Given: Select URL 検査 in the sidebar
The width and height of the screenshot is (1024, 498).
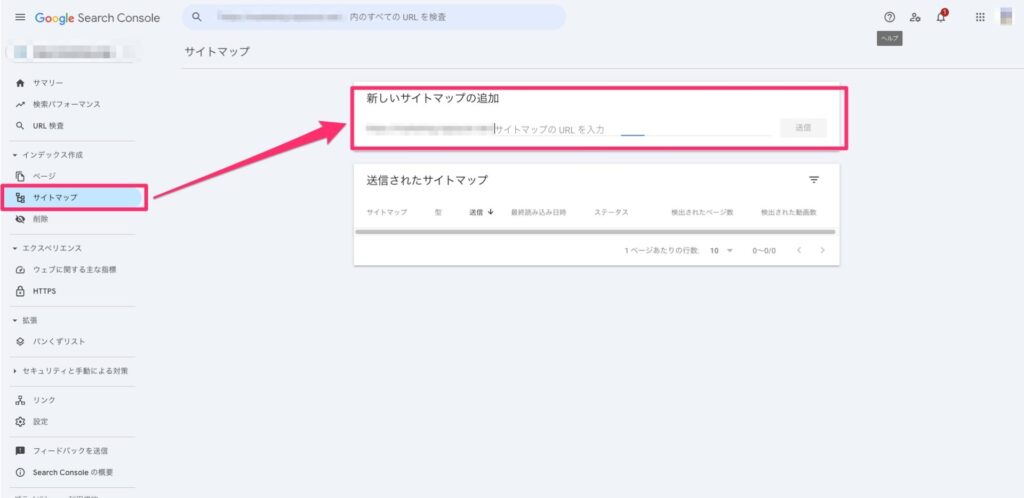Looking at the screenshot, I should [48, 126].
